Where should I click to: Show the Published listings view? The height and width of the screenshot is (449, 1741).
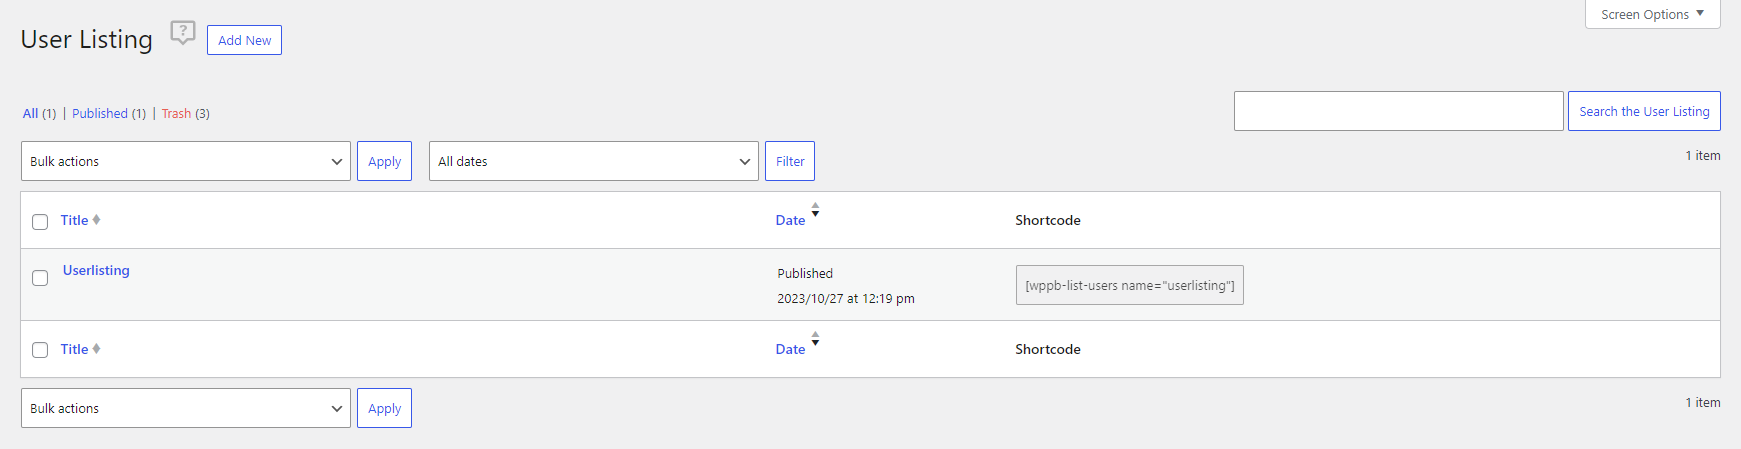pos(100,114)
